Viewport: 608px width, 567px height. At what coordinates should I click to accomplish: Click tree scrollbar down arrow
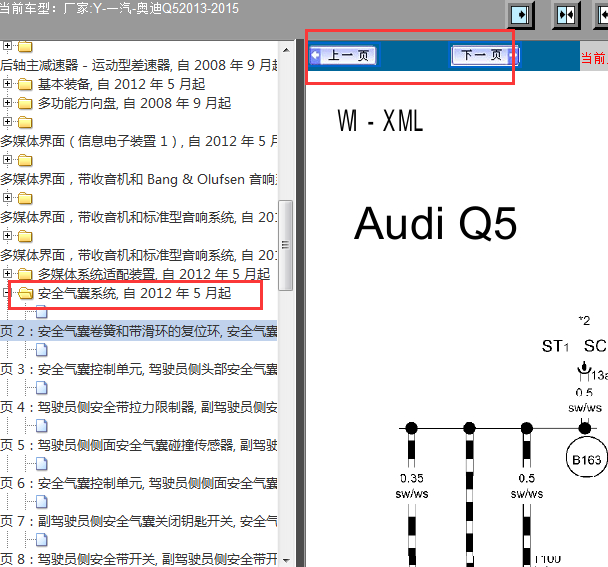(286, 560)
